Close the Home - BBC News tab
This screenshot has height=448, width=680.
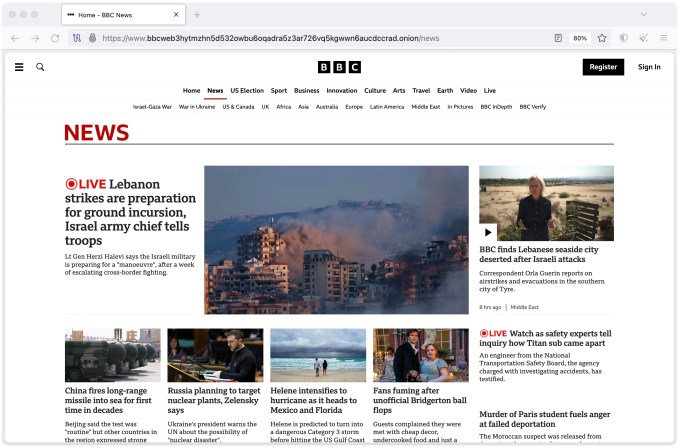pyautogui.click(x=176, y=15)
